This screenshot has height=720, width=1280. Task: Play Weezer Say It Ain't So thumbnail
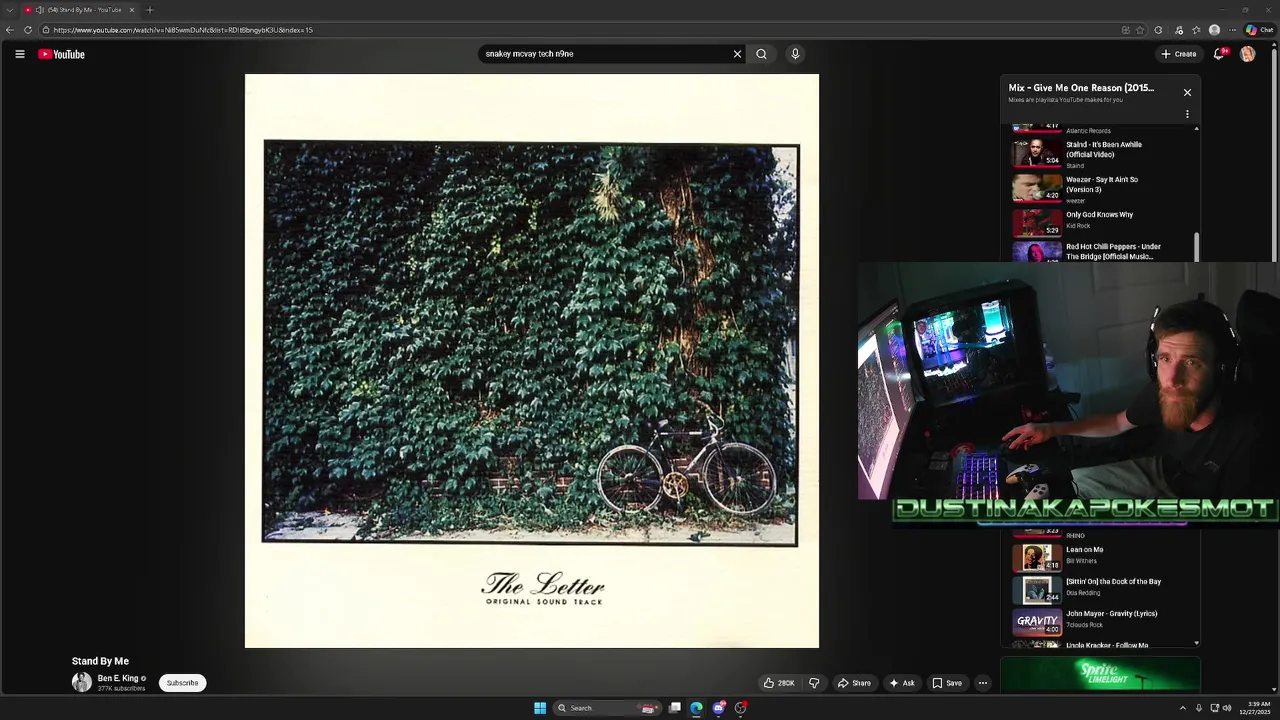pos(1037,188)
